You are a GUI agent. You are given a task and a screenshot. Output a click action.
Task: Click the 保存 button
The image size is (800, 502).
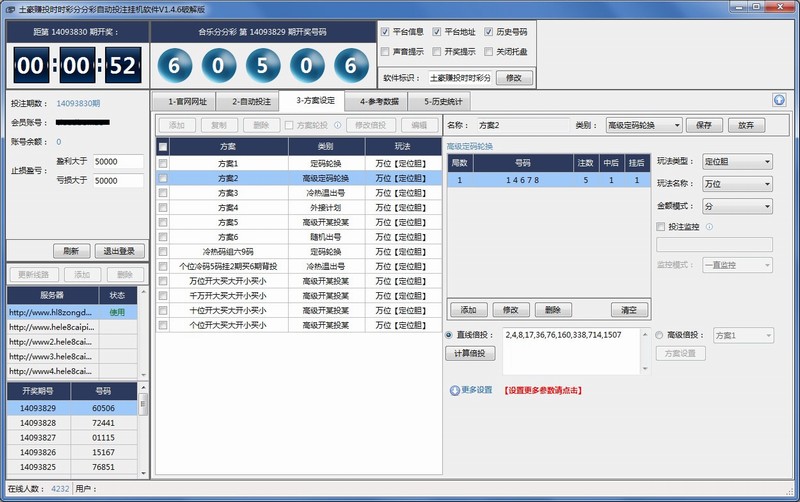[704, 125]
